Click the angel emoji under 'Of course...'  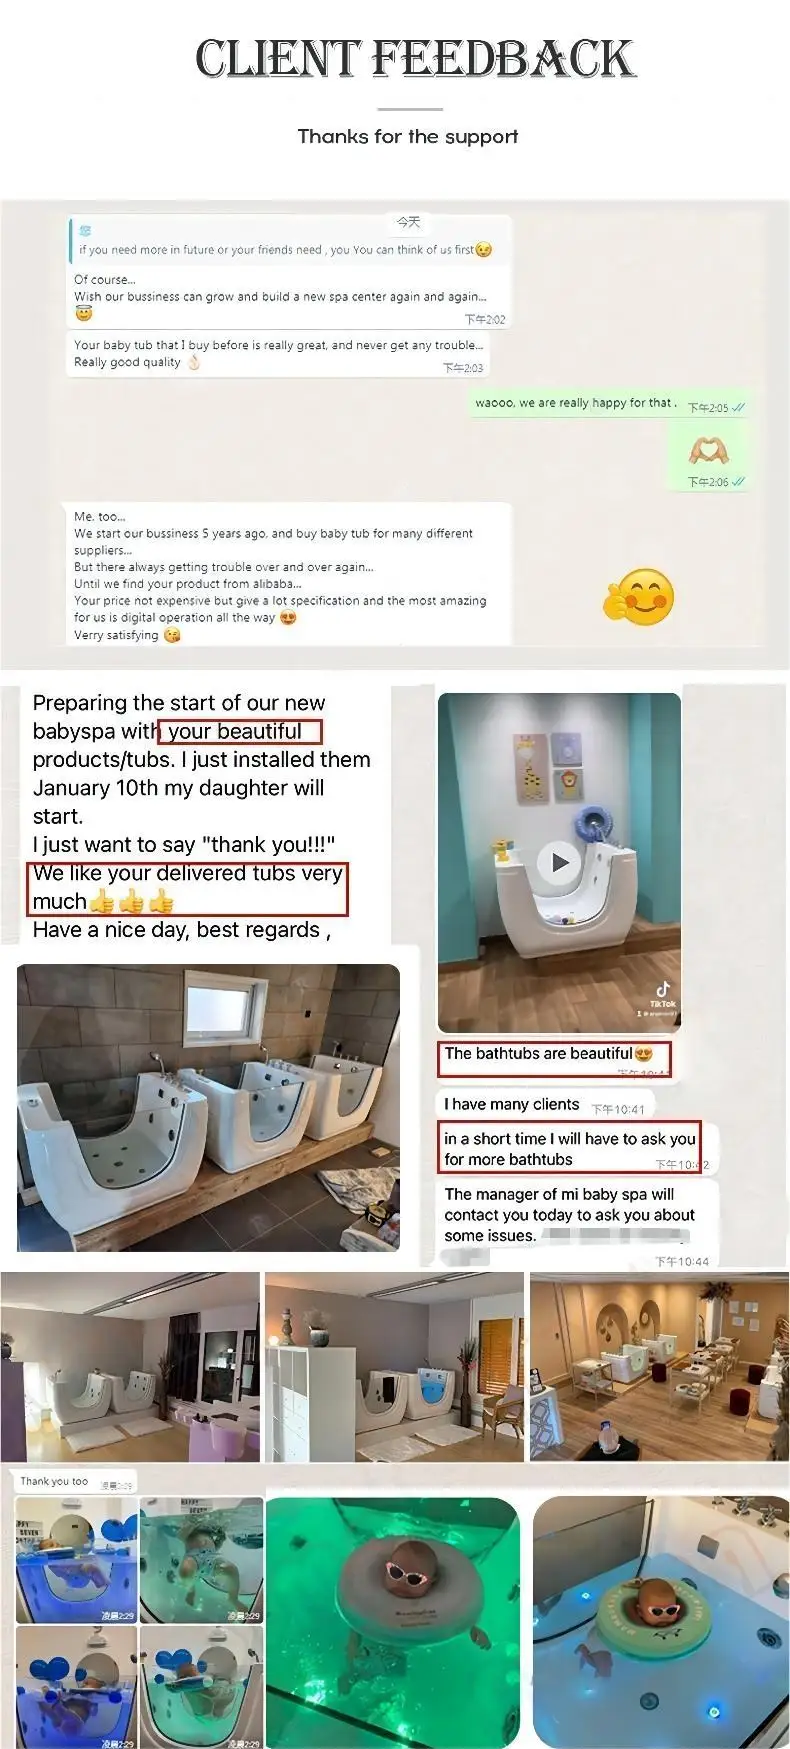coord(84,313)
